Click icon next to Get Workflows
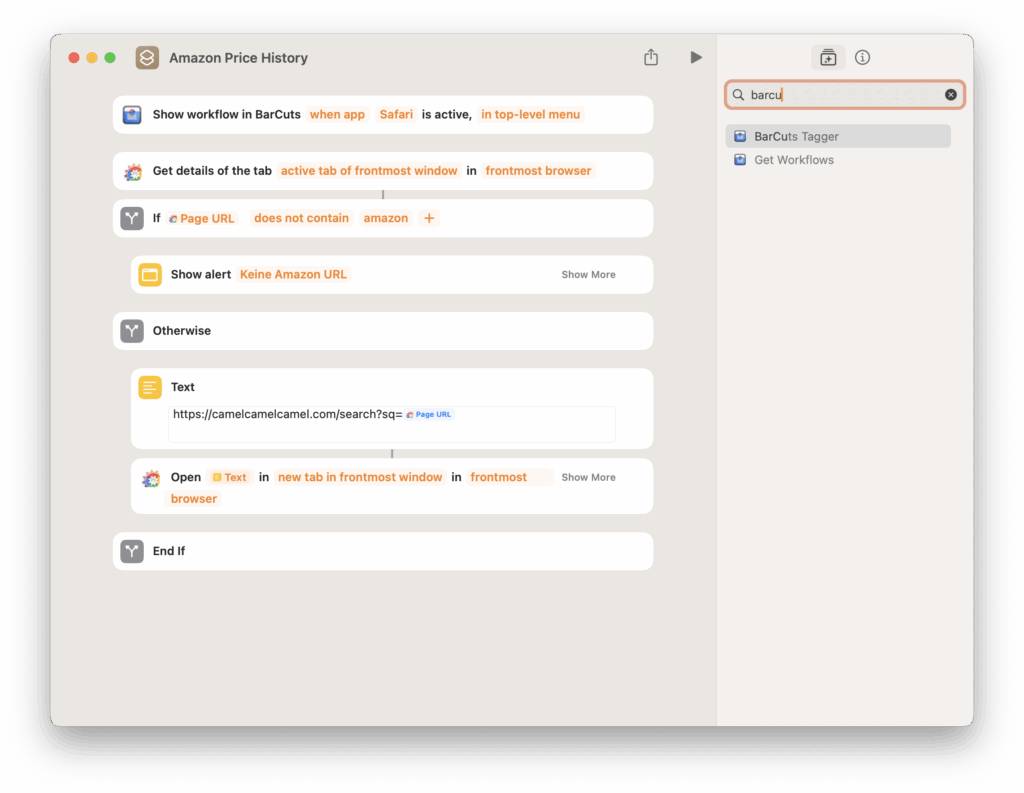This screenshot has height=793, width=1024. (x=740, y=160)
